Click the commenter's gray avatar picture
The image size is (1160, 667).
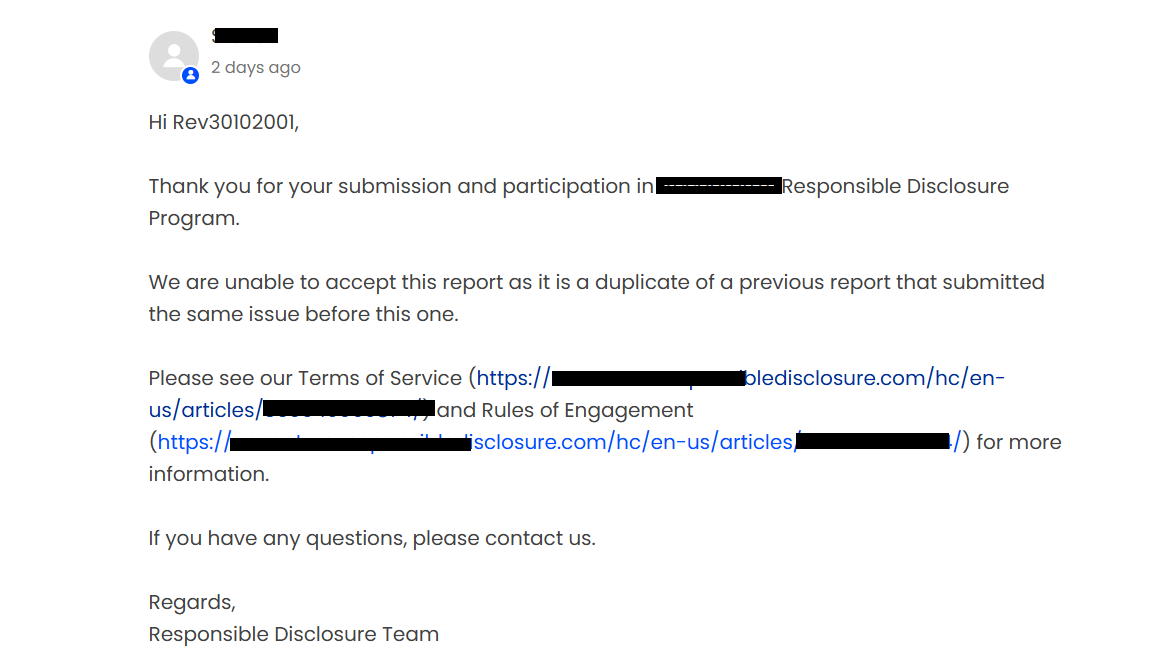point(174,55)
